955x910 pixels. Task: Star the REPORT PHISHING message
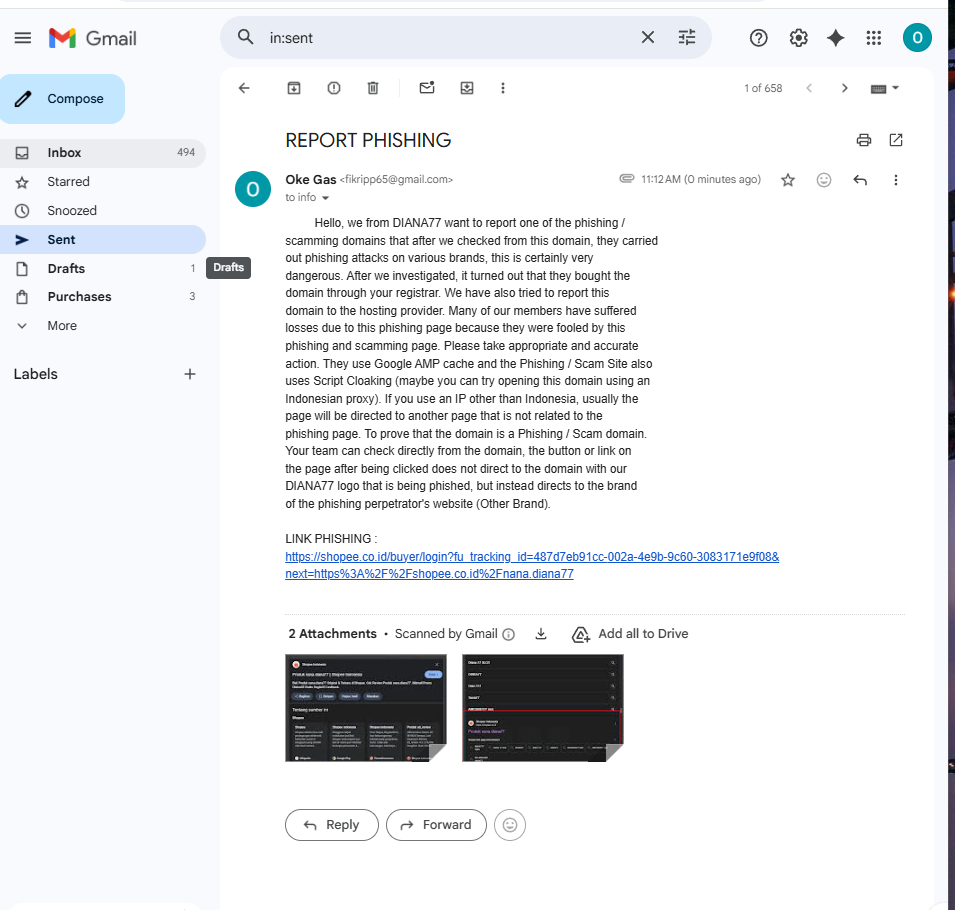[788, 180]
